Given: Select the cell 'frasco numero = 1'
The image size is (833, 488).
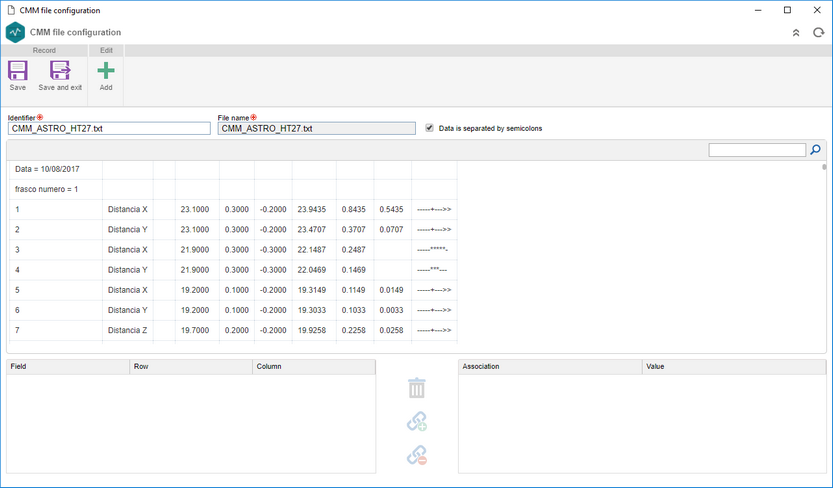Looking at the screenshot, I should 56,190.
